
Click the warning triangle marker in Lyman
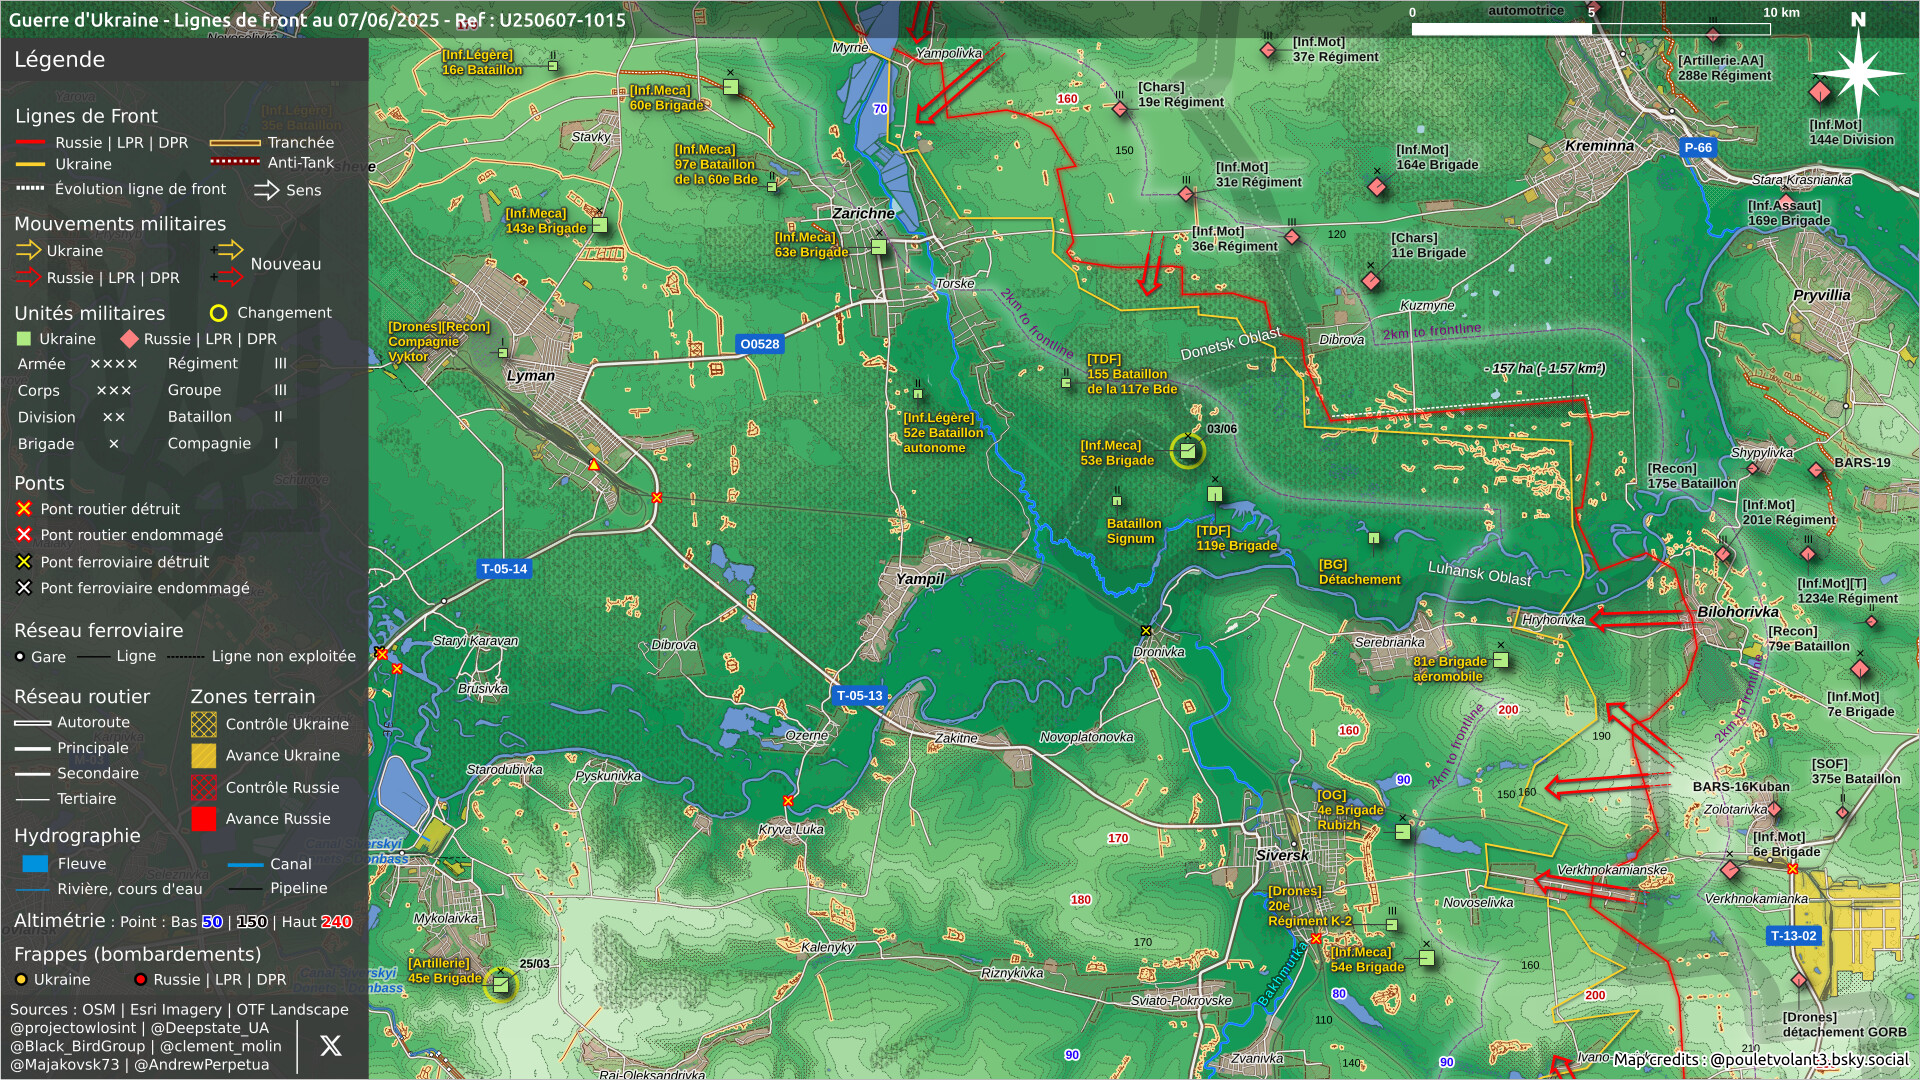coord(594,465)
